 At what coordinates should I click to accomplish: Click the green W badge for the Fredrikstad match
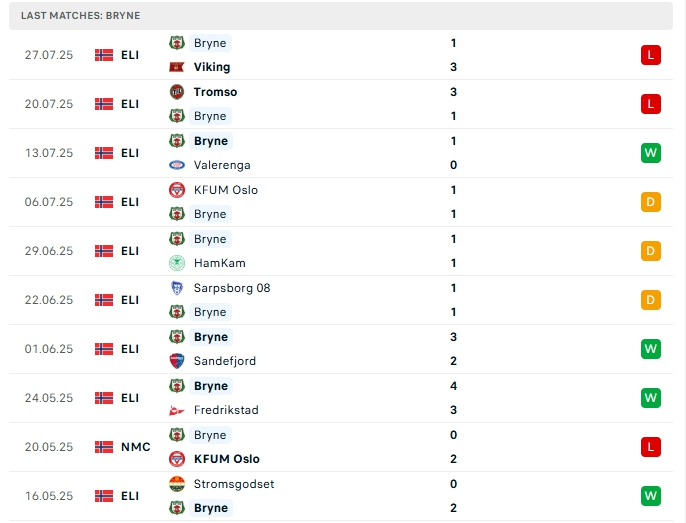(x=651, y=398)
